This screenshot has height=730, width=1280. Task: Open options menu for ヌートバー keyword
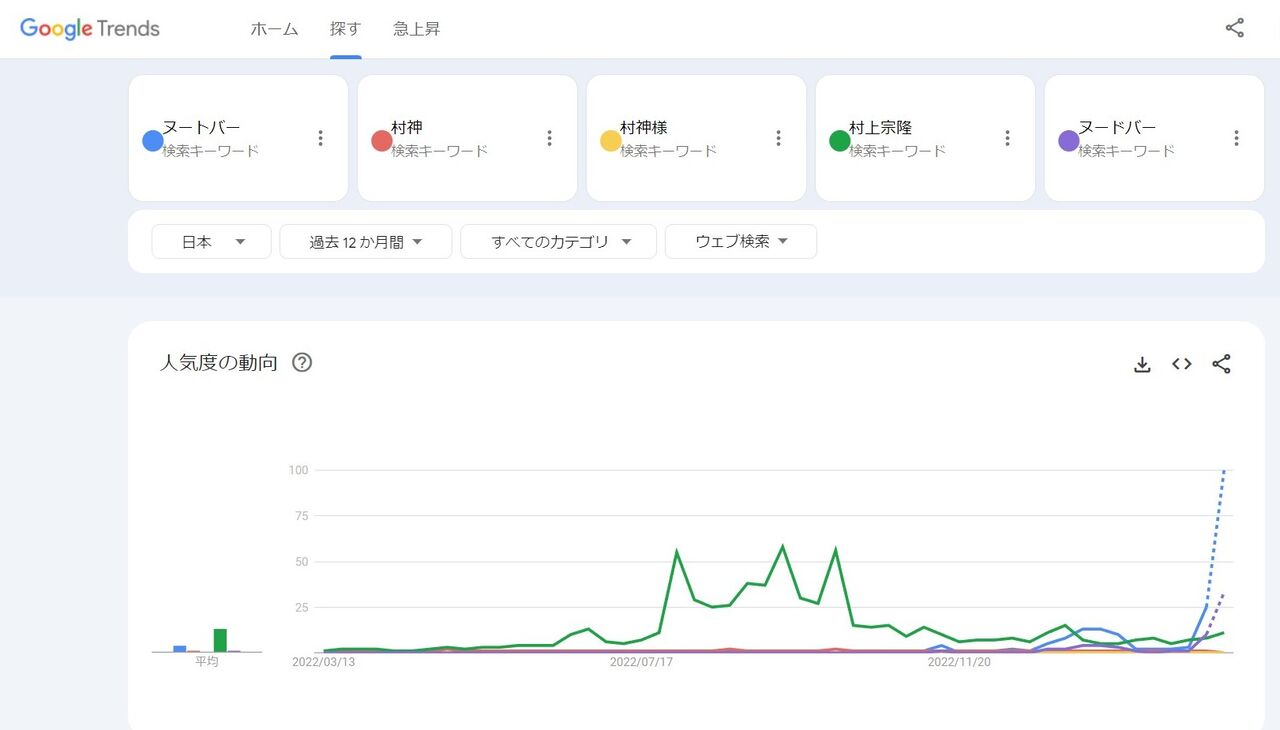pos(320,139)
